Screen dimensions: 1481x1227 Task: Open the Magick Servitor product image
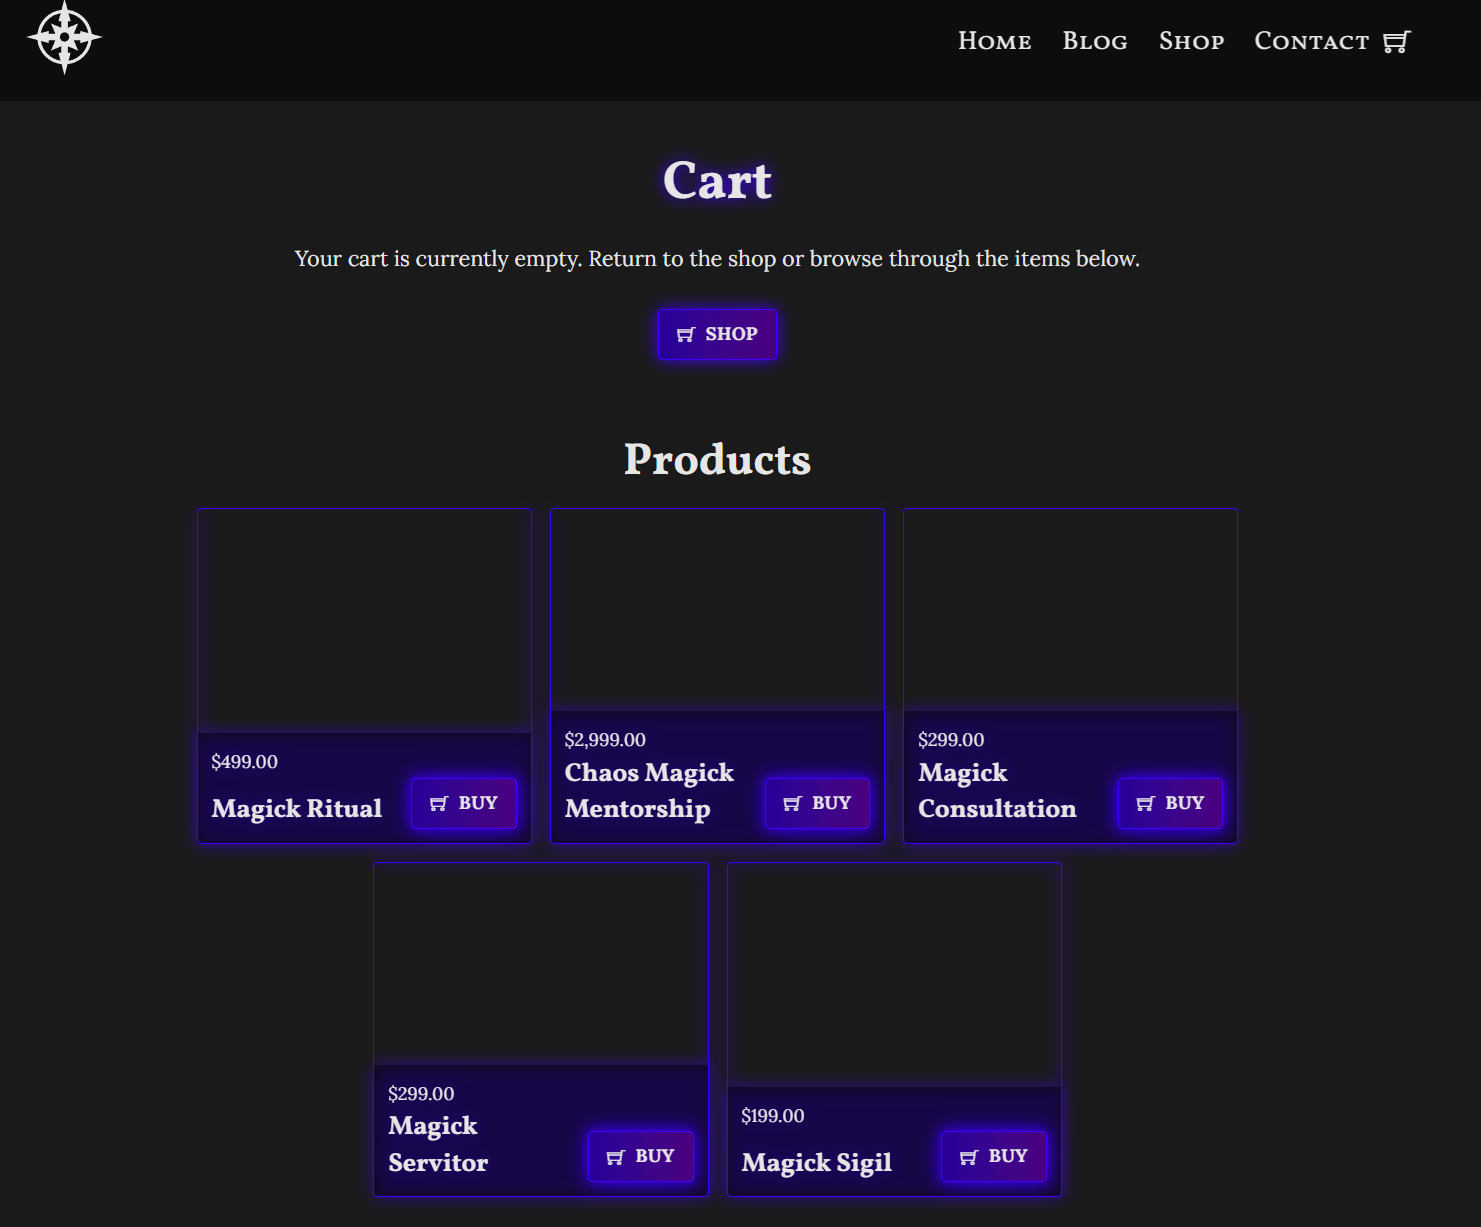(x=541, y=964)
